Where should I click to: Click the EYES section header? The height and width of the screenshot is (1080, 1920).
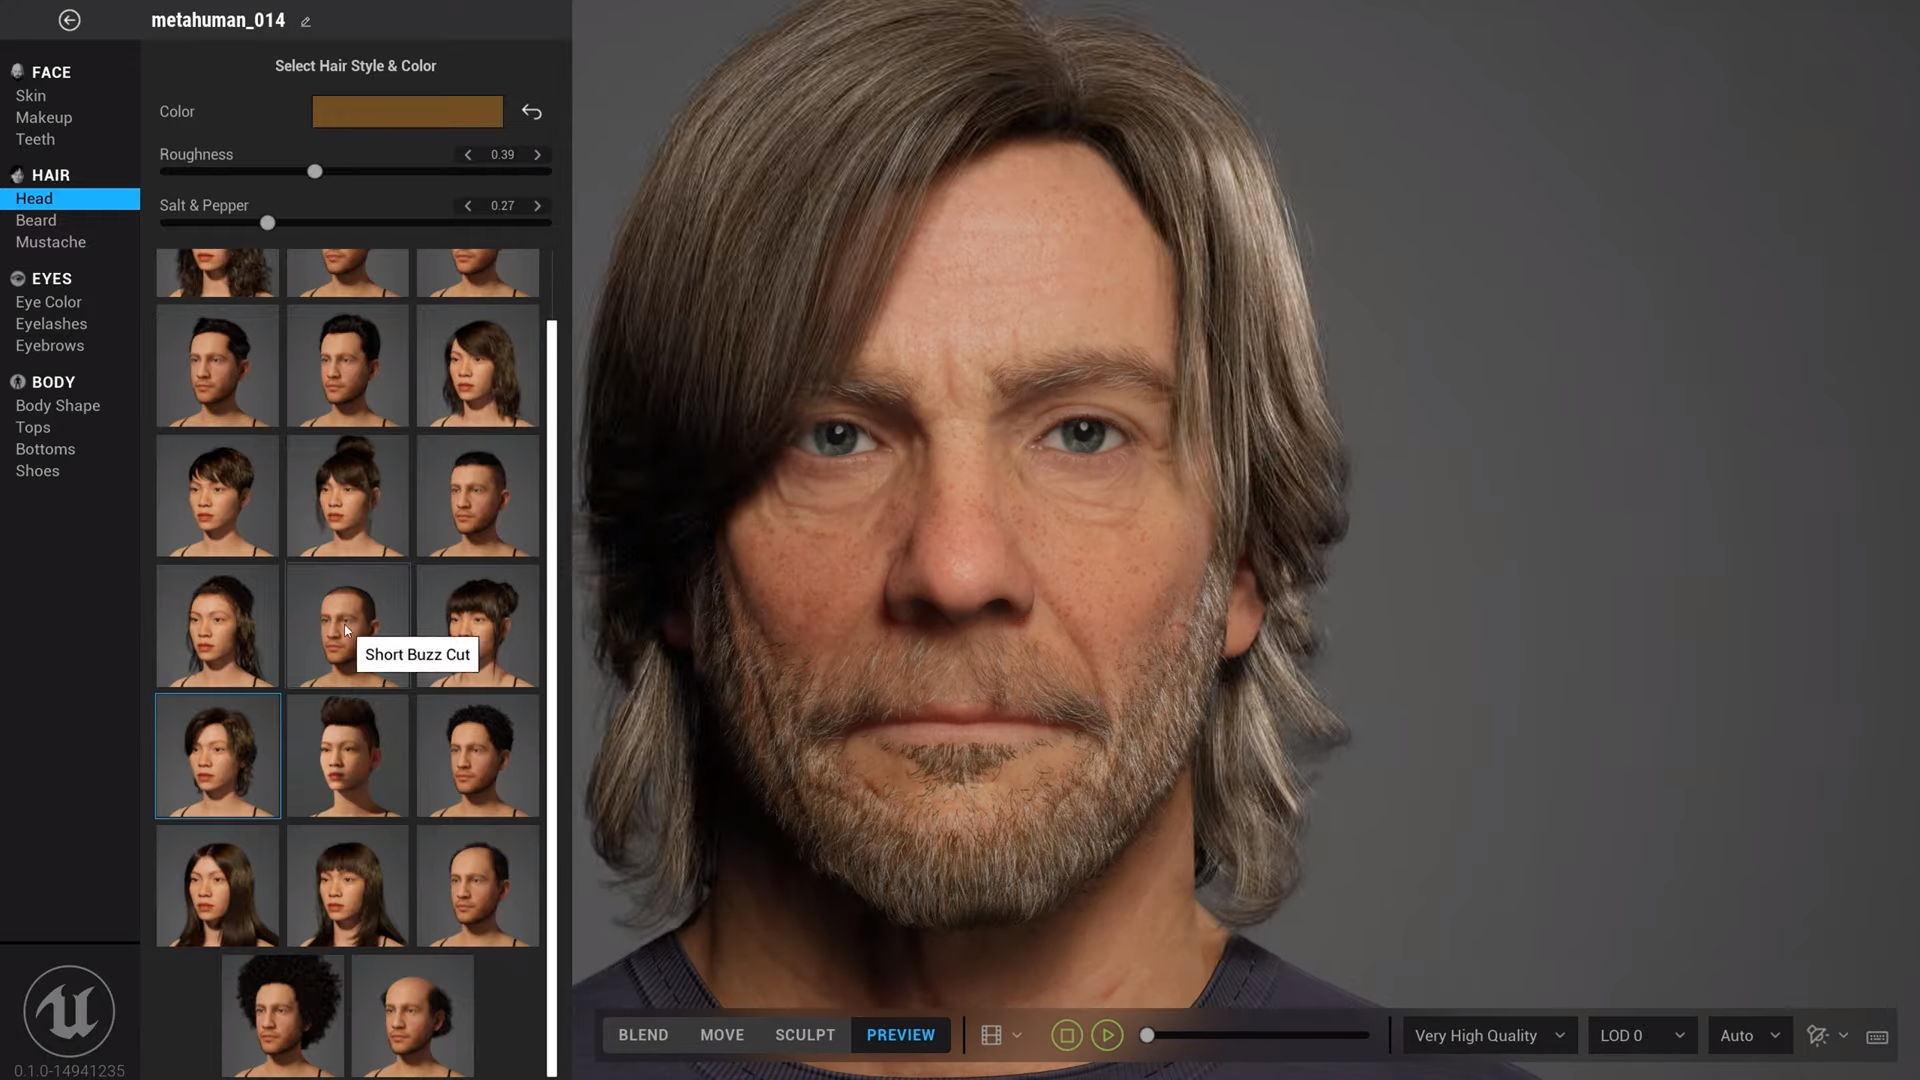coord(51,279)
